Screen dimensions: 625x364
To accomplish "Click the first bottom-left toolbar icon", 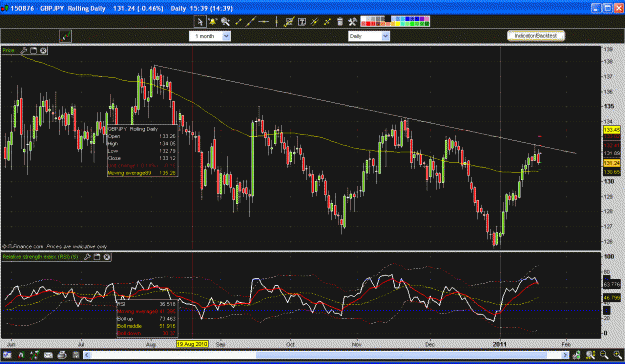I will pyautogui.click(x=7, y=355).
